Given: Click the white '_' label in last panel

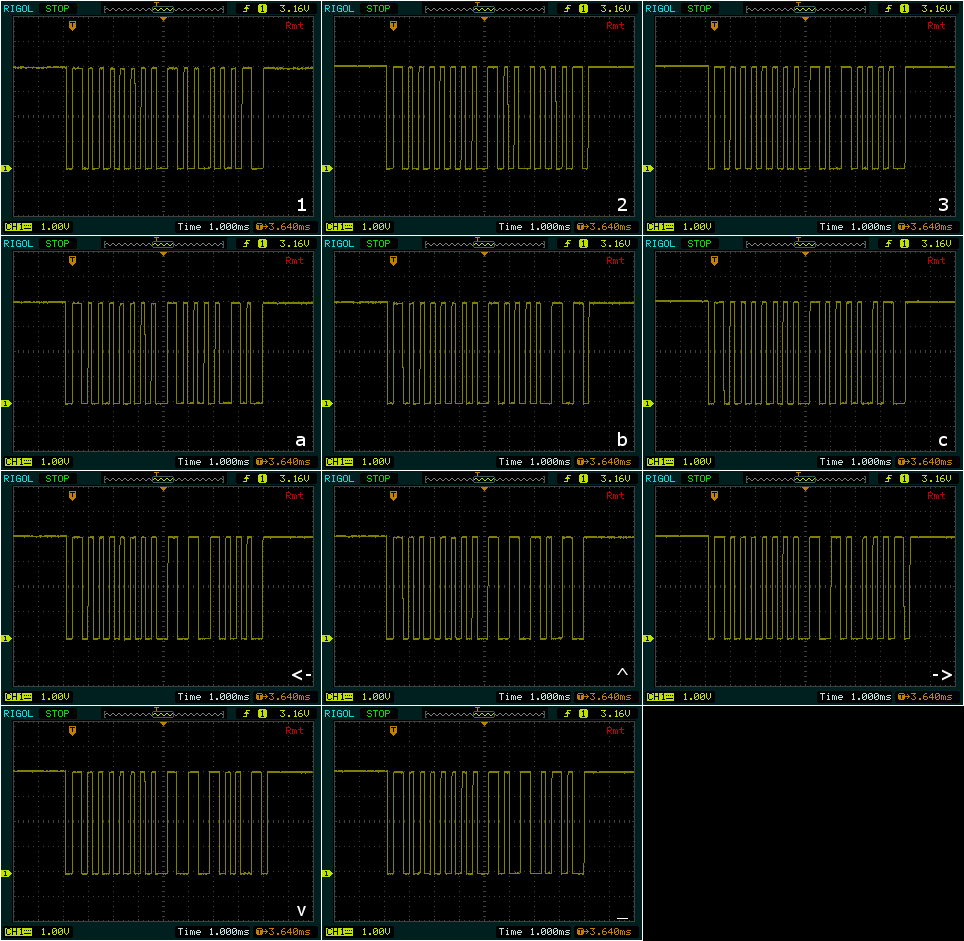Looking at the screenshot, I should (x=622, y=918).
